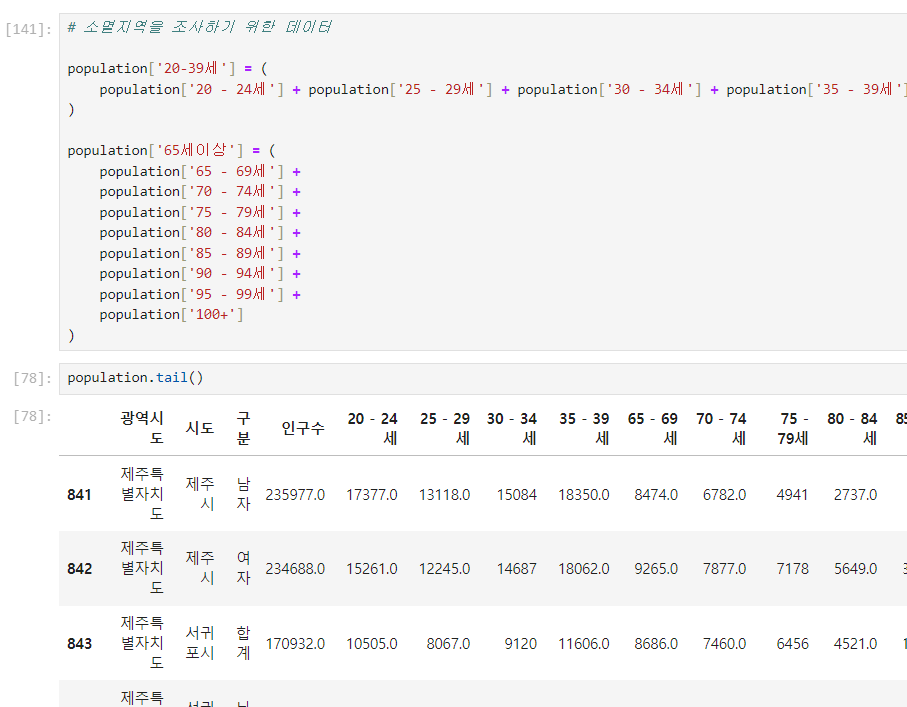Click cell value 6456
Image resolution: width=907 pixels, height=707 pixels.
[x=792, y=643]
